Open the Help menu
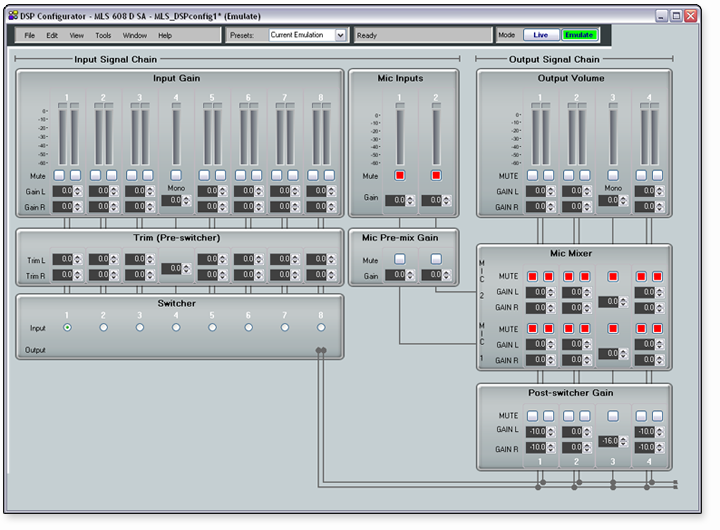 [165, 35]
